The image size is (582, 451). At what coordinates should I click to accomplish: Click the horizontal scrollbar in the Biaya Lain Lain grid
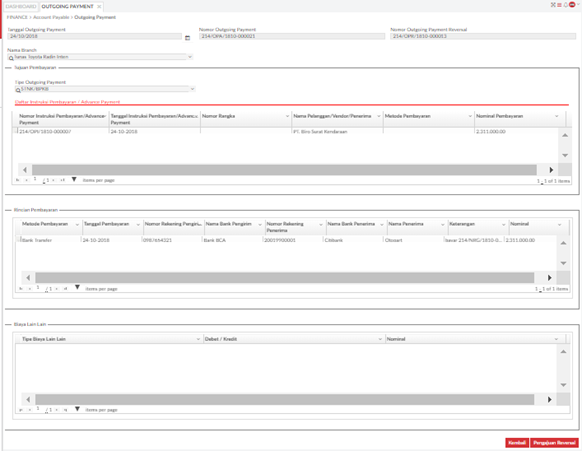coord(285,399)
